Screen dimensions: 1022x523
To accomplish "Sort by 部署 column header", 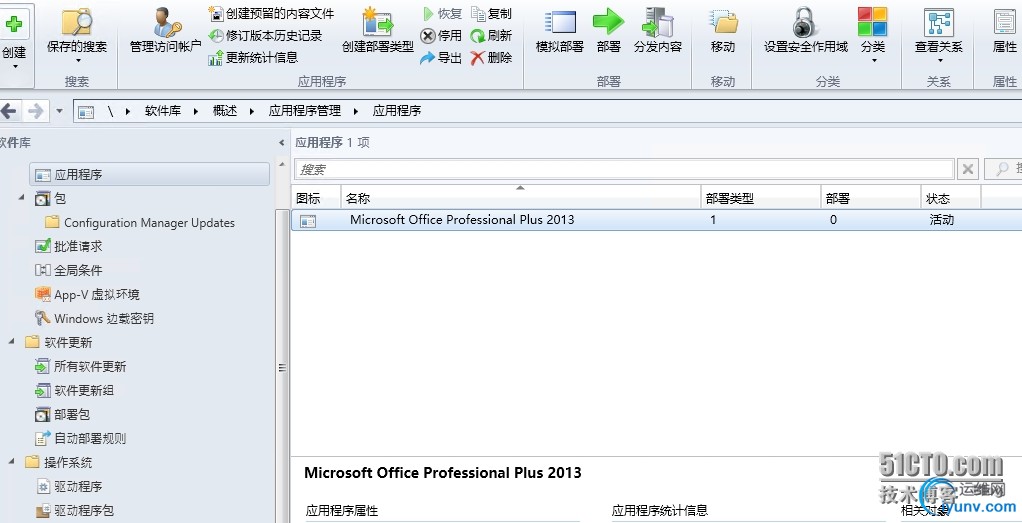I will [870, 198].
